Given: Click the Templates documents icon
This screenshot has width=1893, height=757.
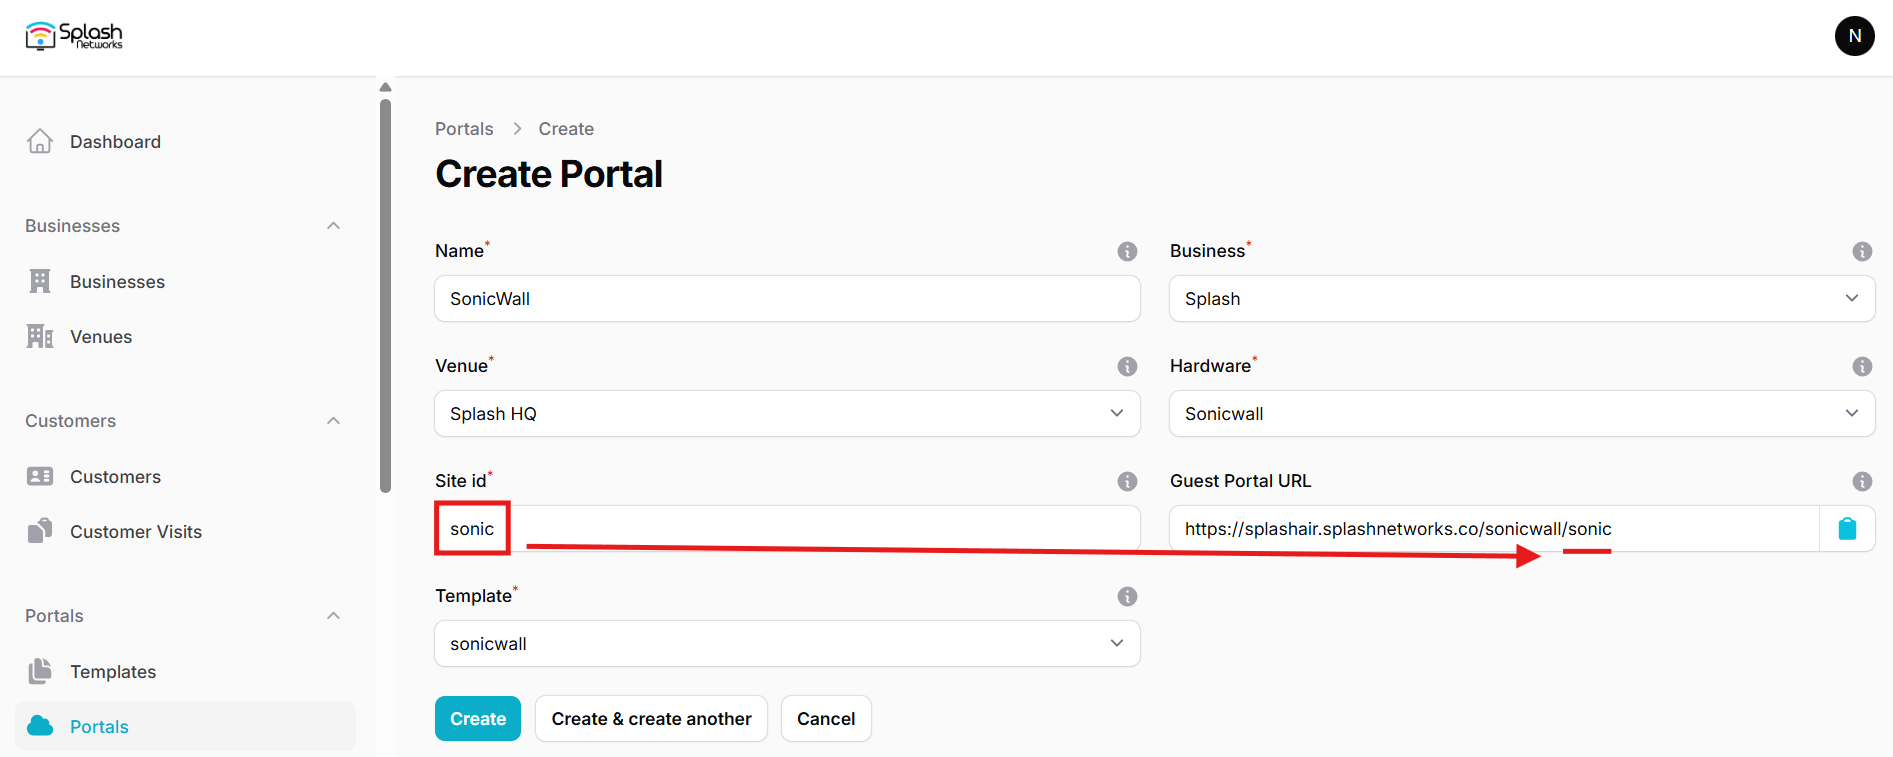Looking at the screenshot, I should point(40,671).
